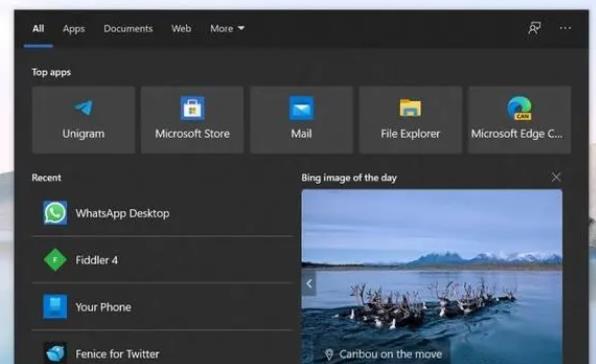Open the Mail app tile

301,120
